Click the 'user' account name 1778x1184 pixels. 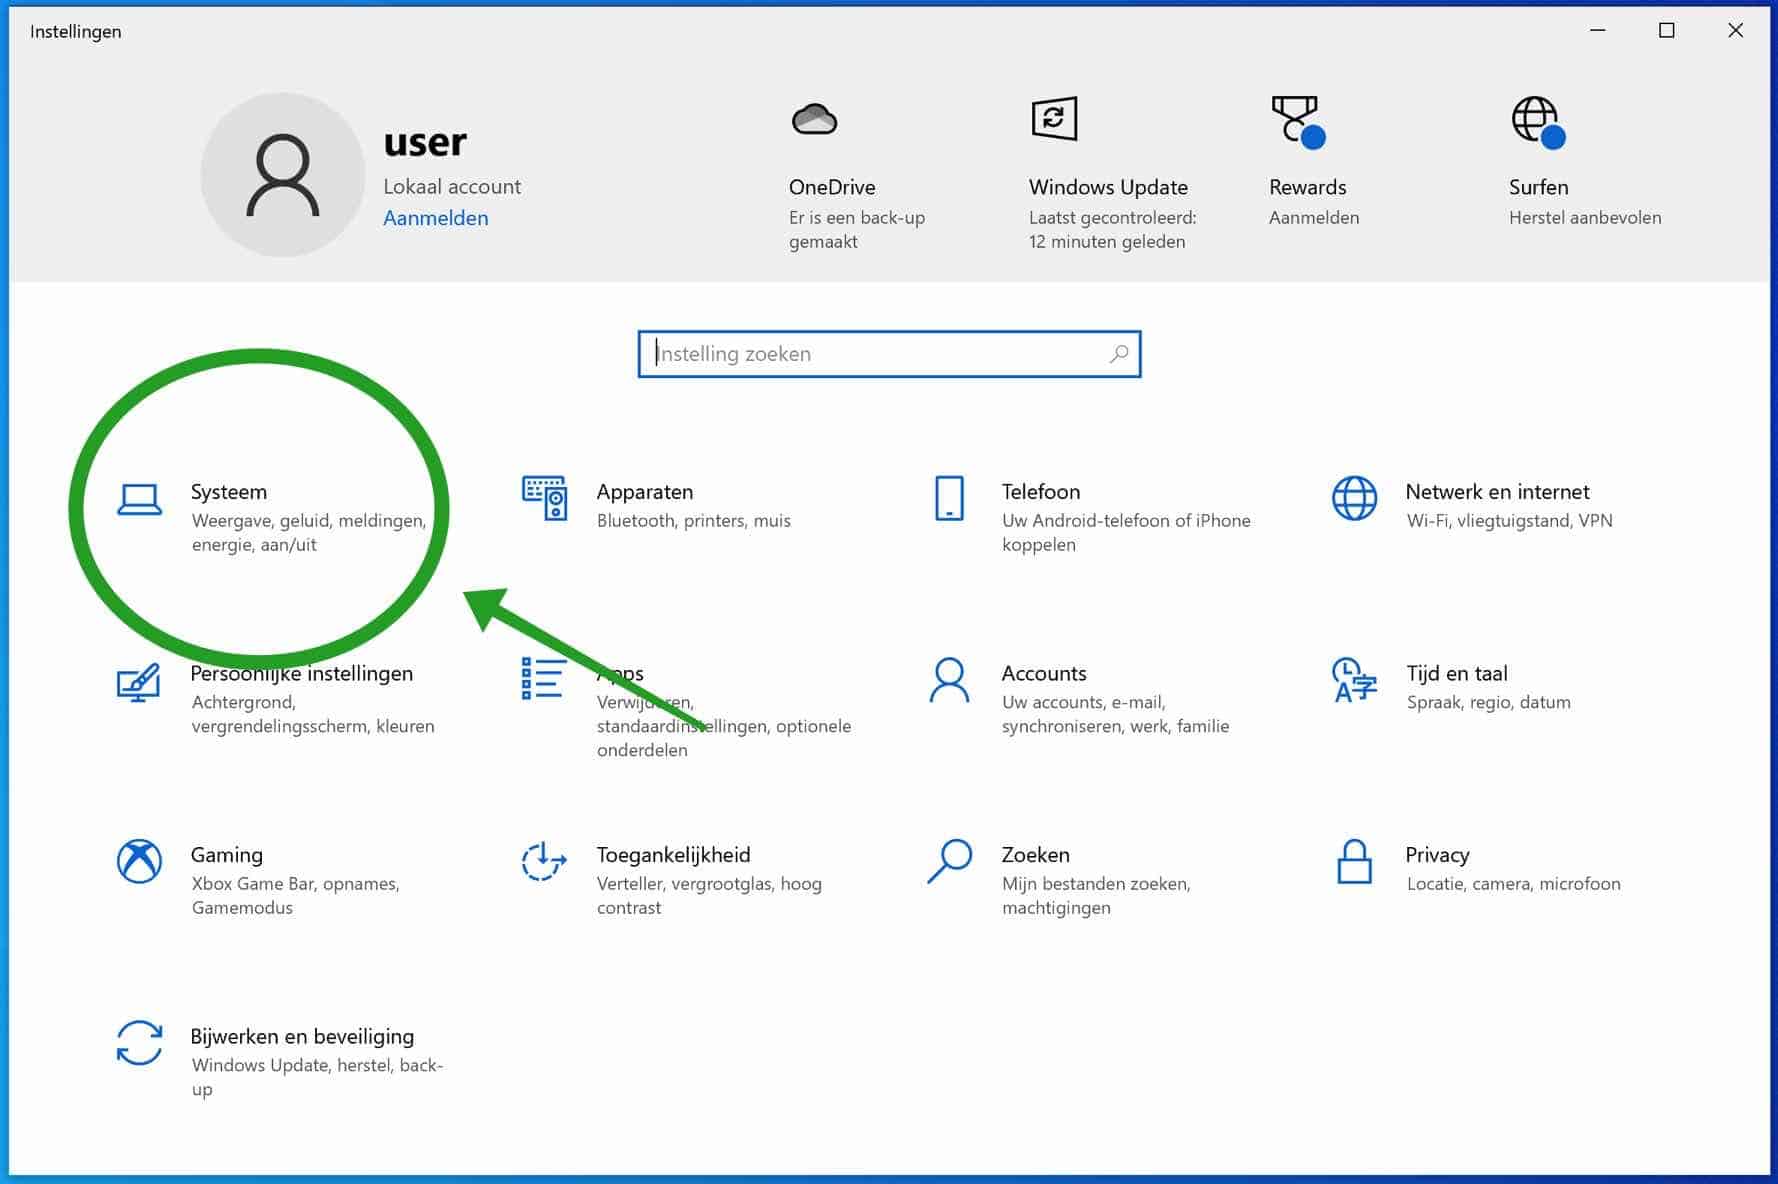(425, 144)
